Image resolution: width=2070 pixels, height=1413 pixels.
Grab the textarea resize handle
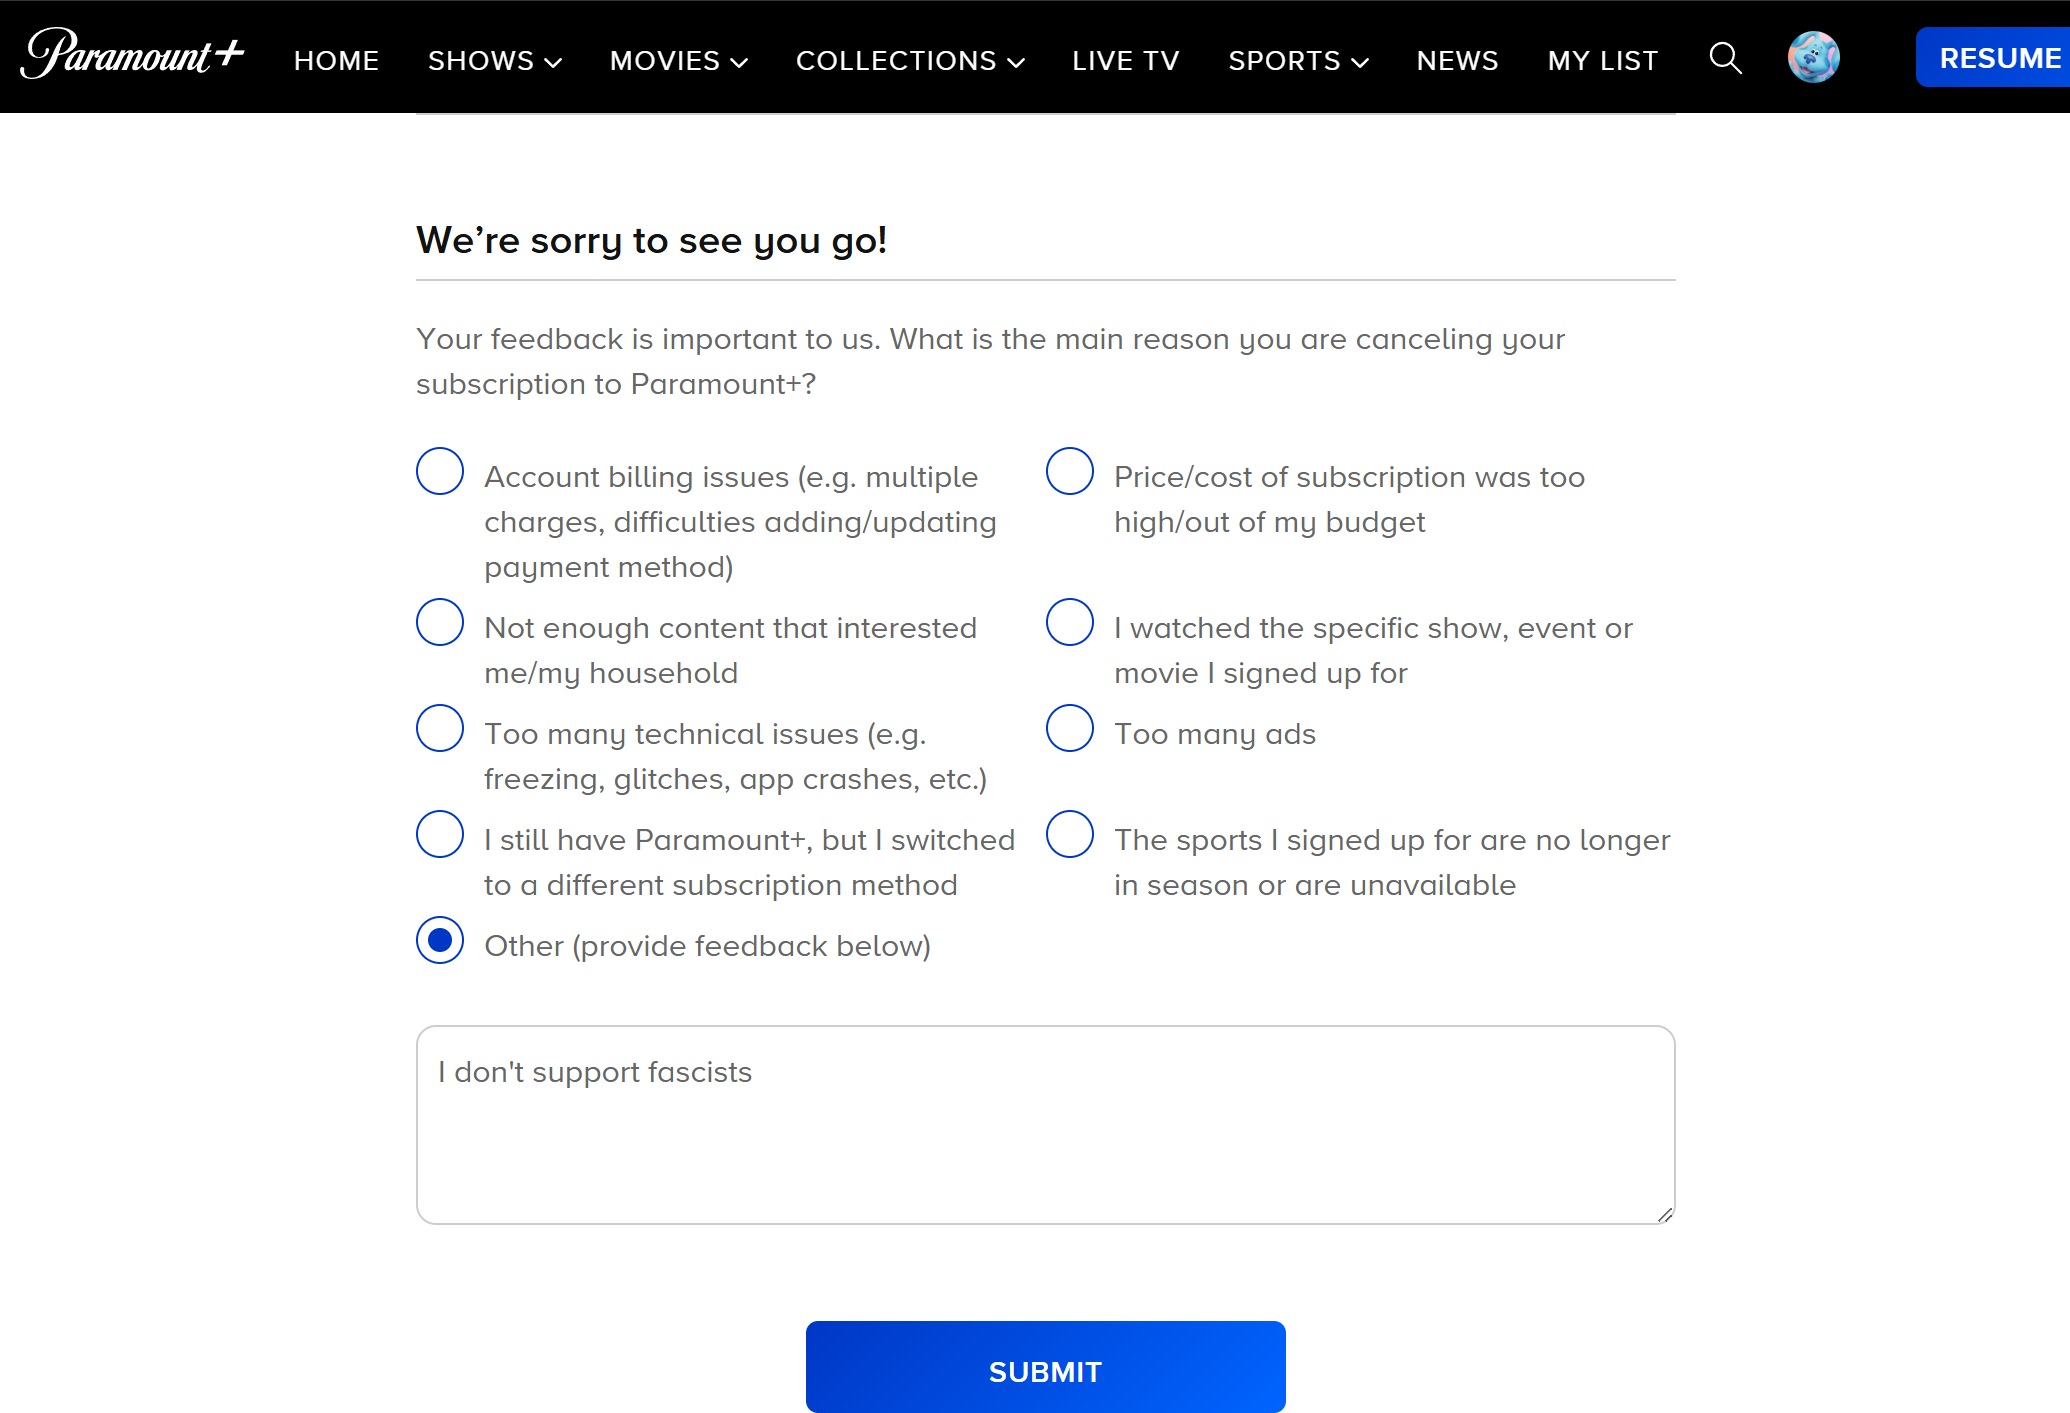[1664, 1214]
